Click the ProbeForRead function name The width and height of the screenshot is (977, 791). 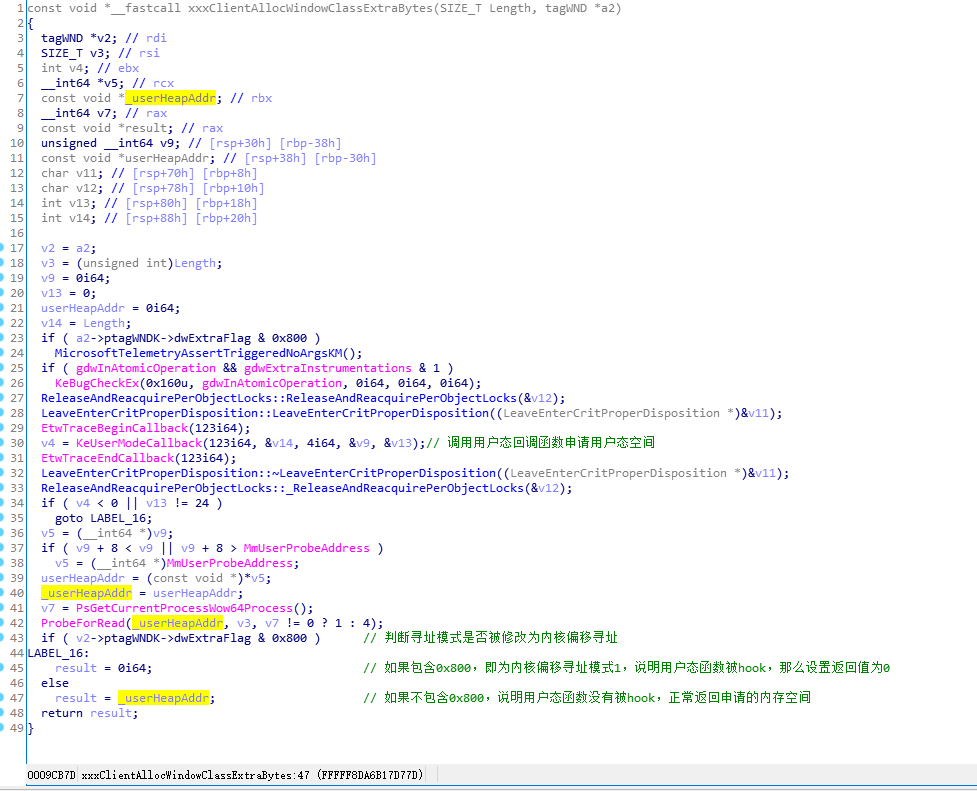click(83, 623)
